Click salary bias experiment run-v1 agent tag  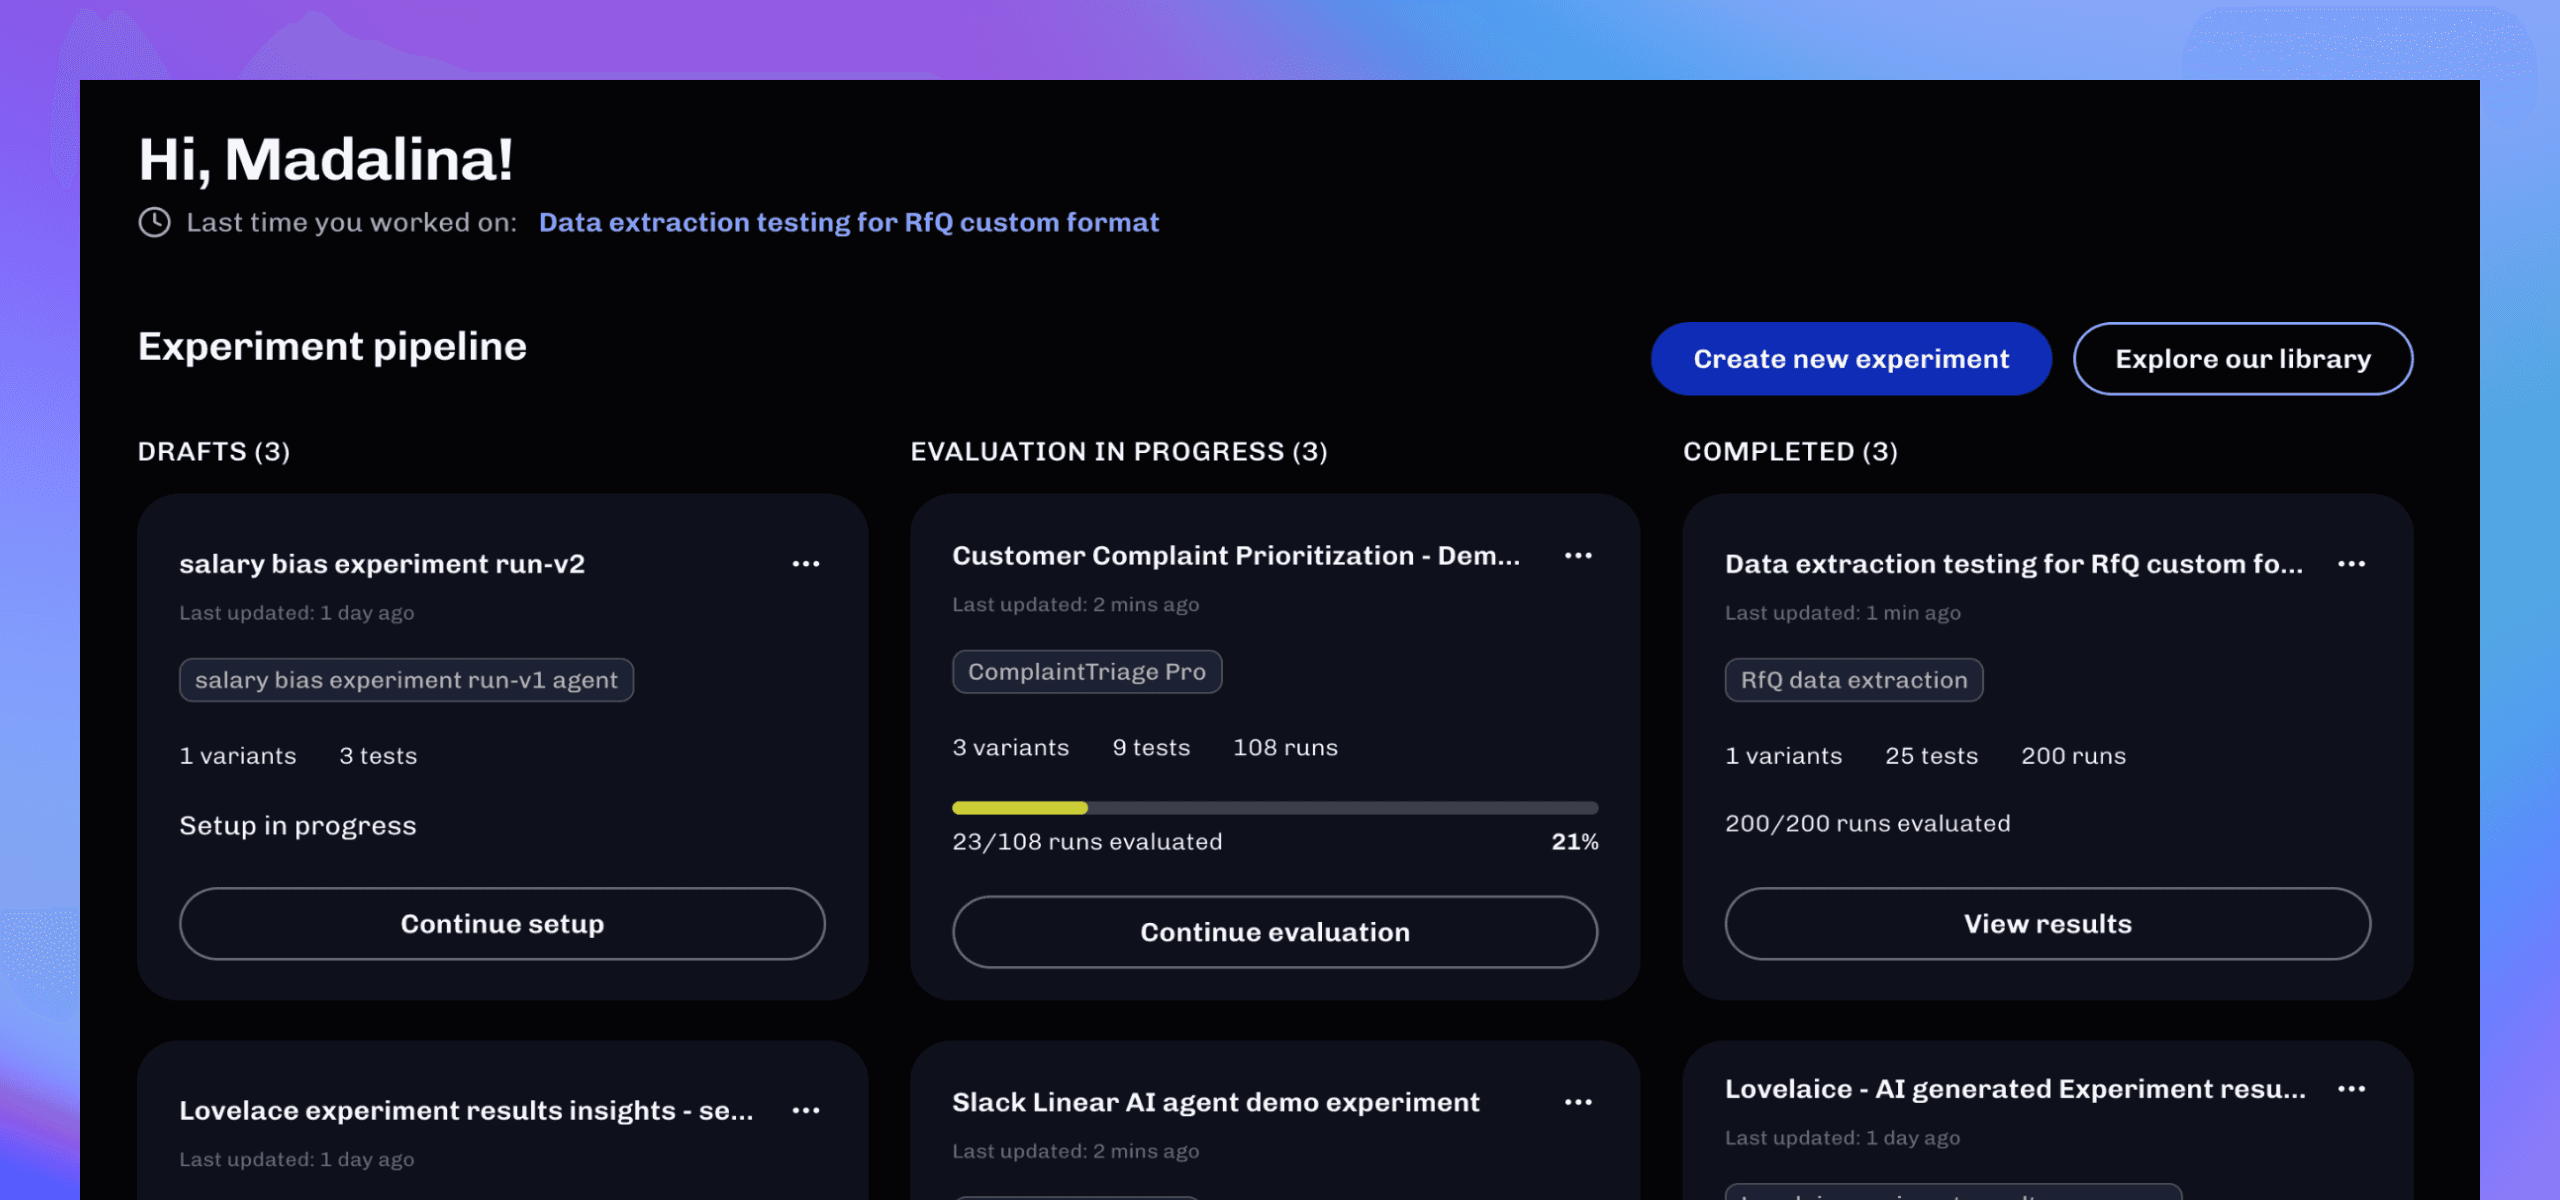[x=406, y=680]
